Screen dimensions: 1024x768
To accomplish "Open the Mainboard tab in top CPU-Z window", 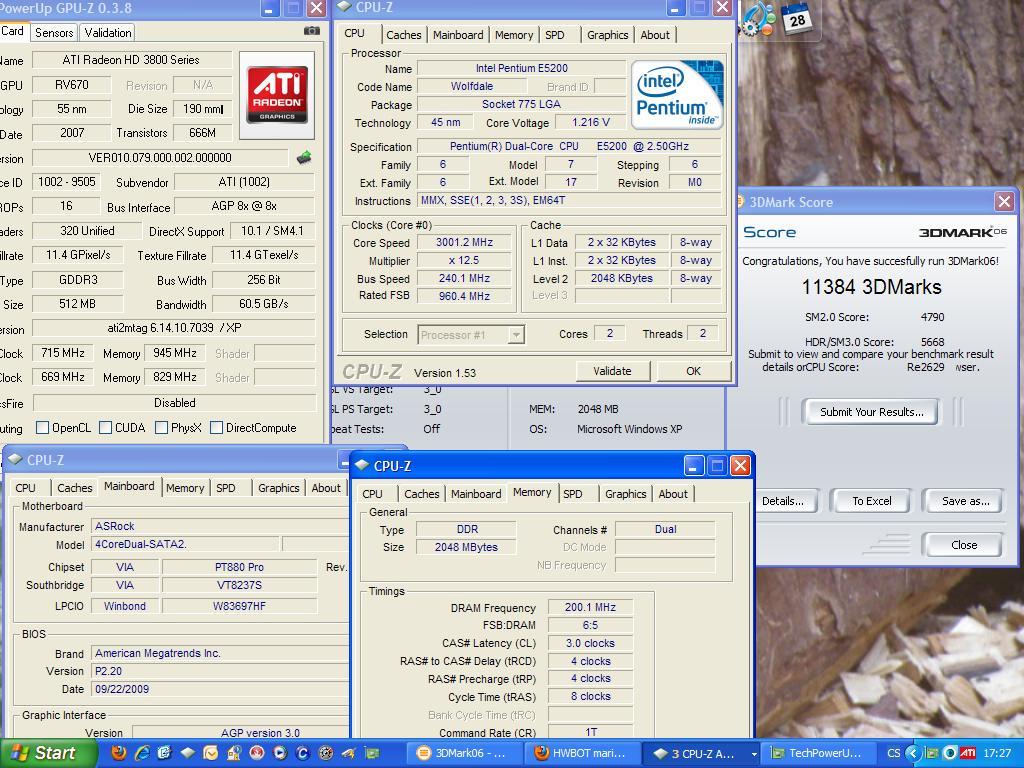I will point(458,35).
